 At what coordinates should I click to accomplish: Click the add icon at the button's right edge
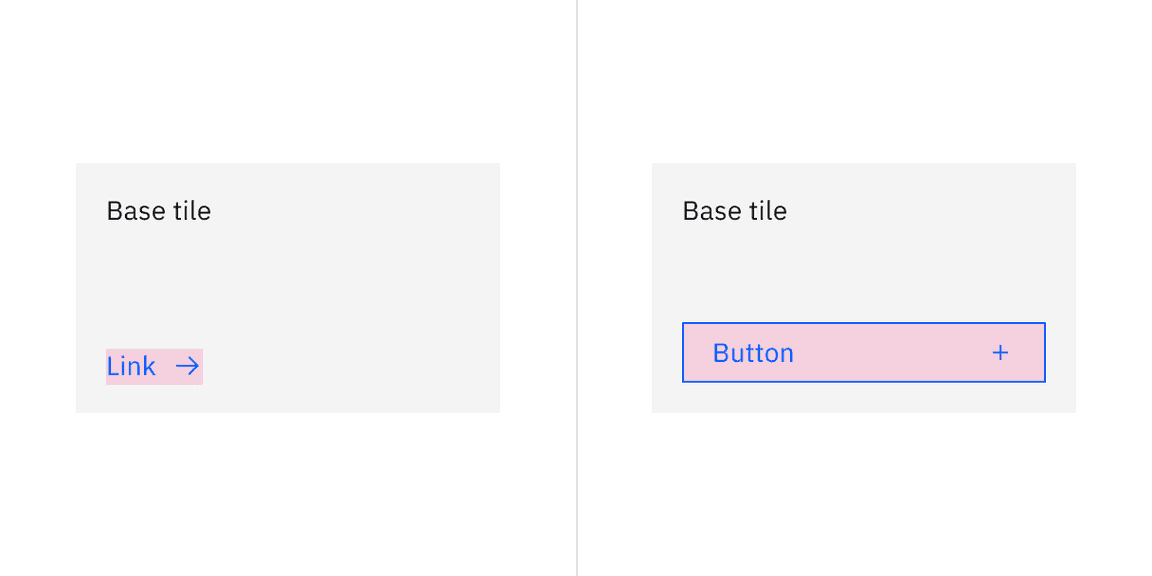coord(1000,352)
